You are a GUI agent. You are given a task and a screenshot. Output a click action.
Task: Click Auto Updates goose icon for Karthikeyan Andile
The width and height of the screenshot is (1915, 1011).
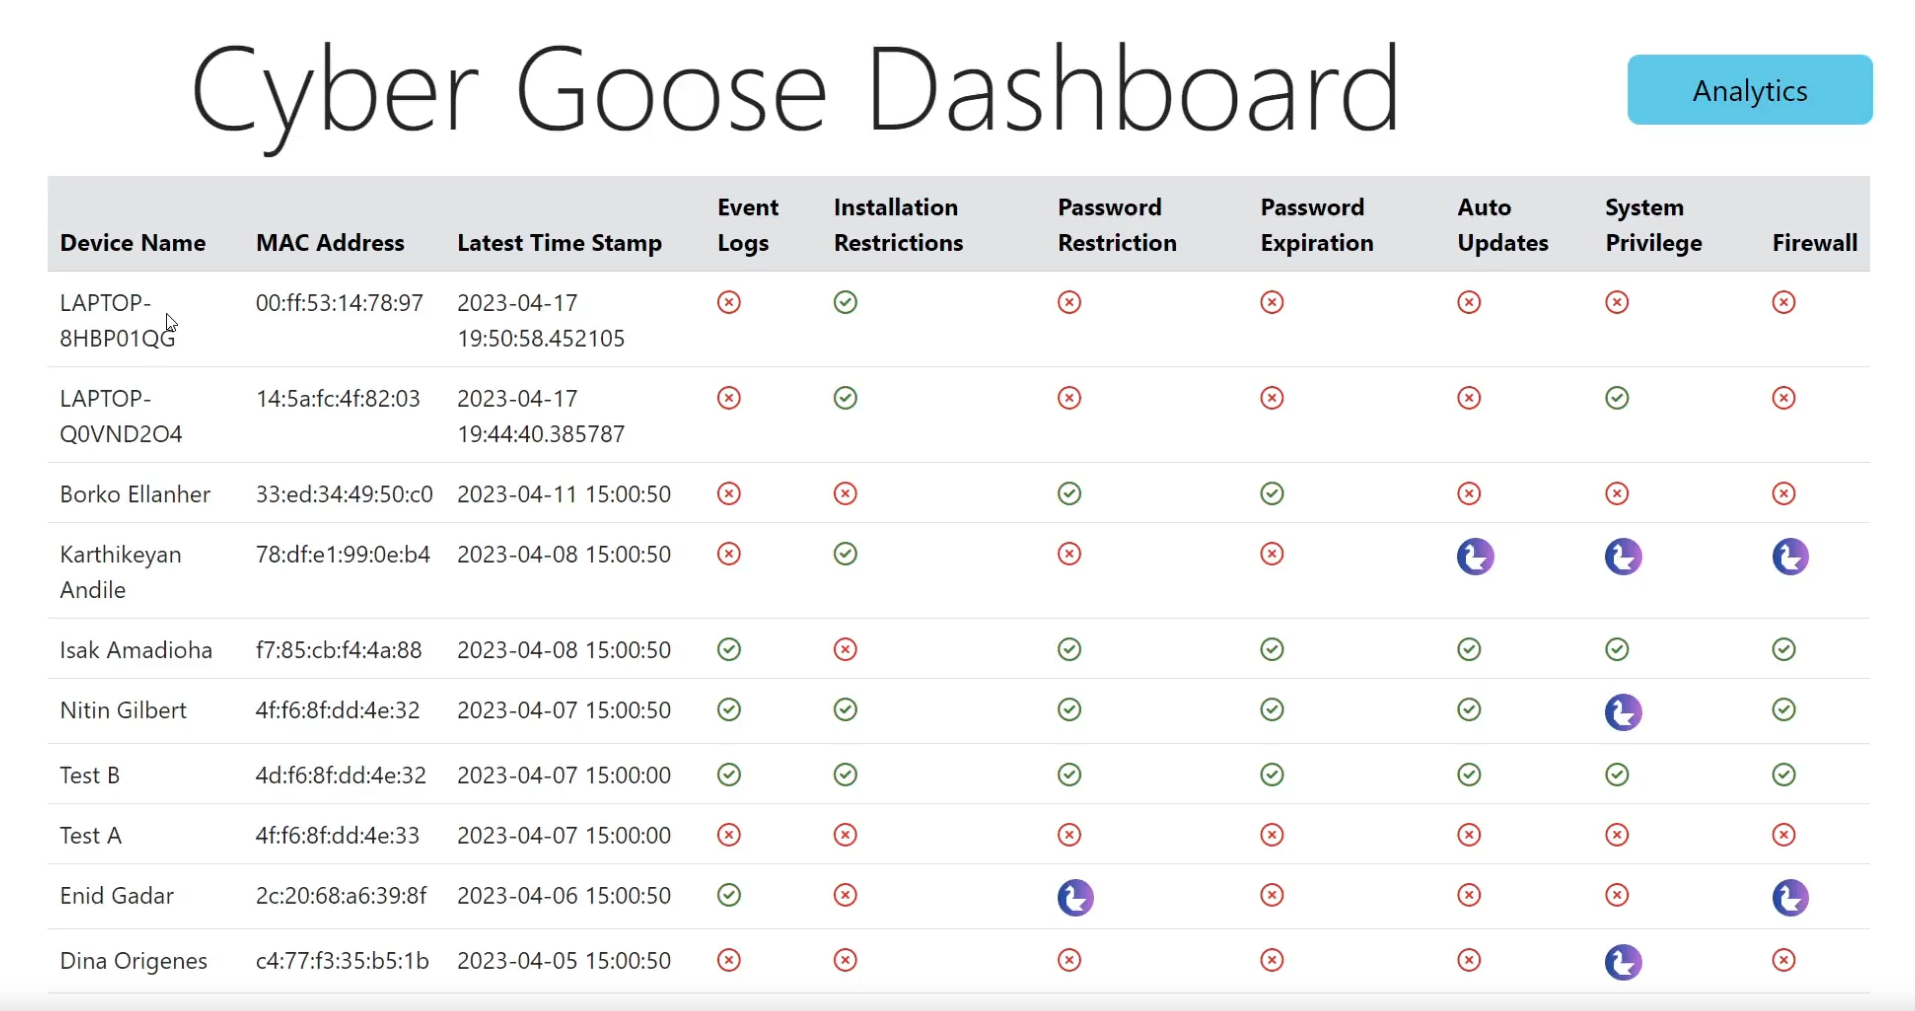1476,557
